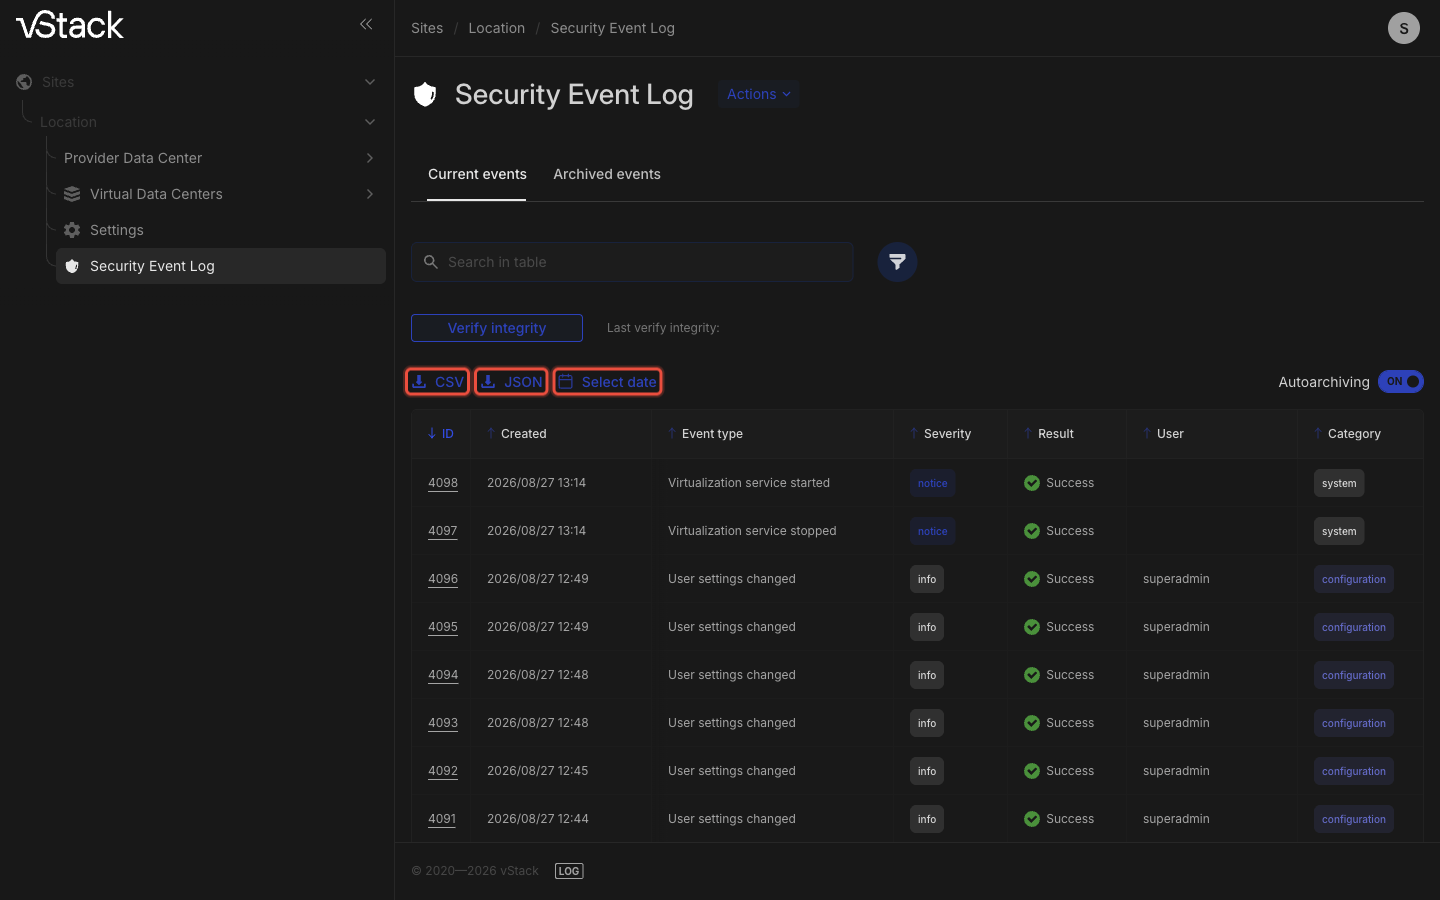Export events as CSV
The height and width of the screenshot is (900, 1440).
438,382
